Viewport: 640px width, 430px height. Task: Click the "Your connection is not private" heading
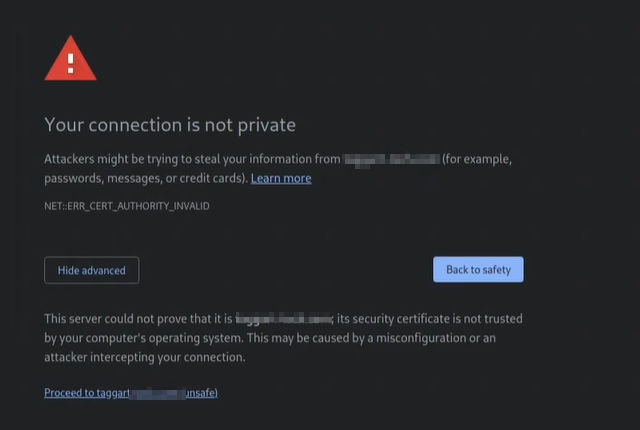170,125
